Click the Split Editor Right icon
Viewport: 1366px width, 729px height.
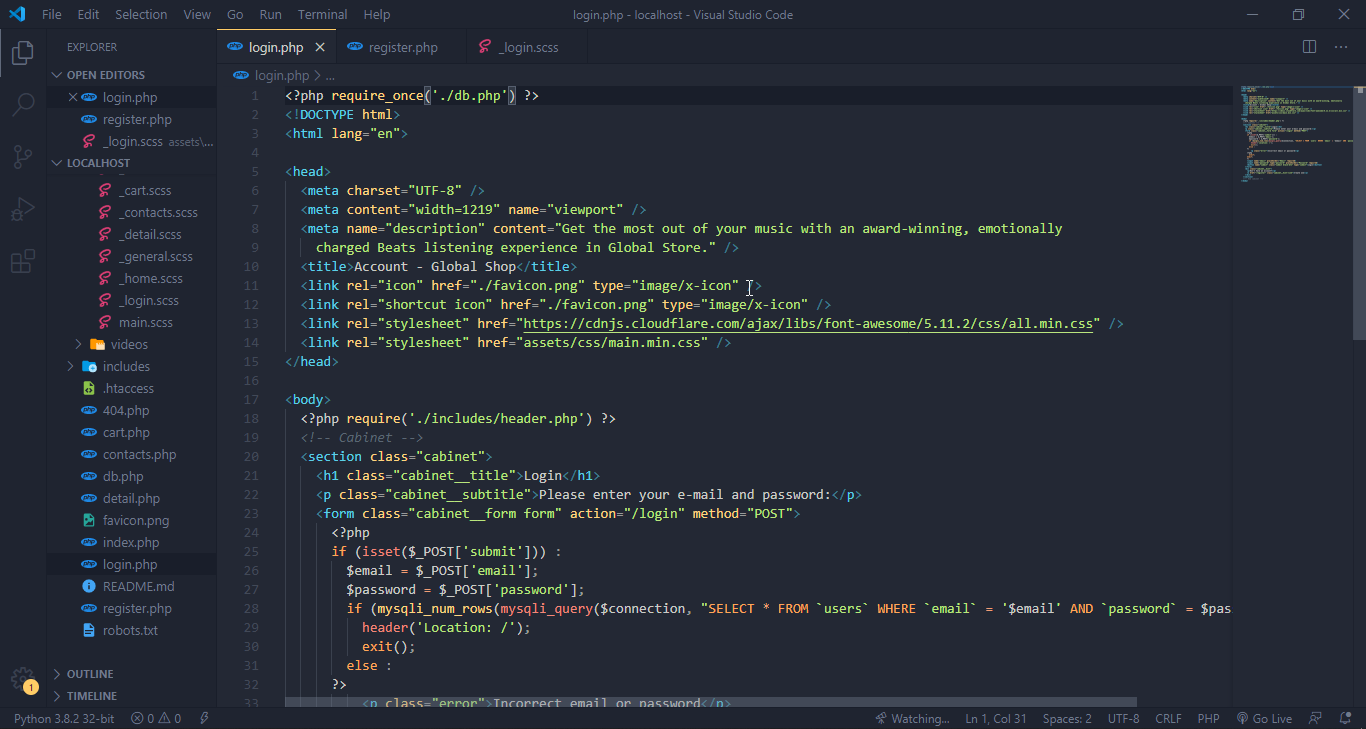click(x=1309, y=47)
